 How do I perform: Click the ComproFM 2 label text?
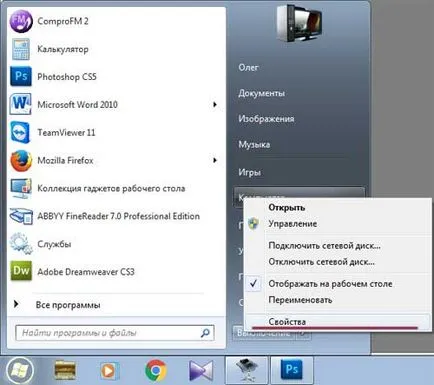pos(63,21)
